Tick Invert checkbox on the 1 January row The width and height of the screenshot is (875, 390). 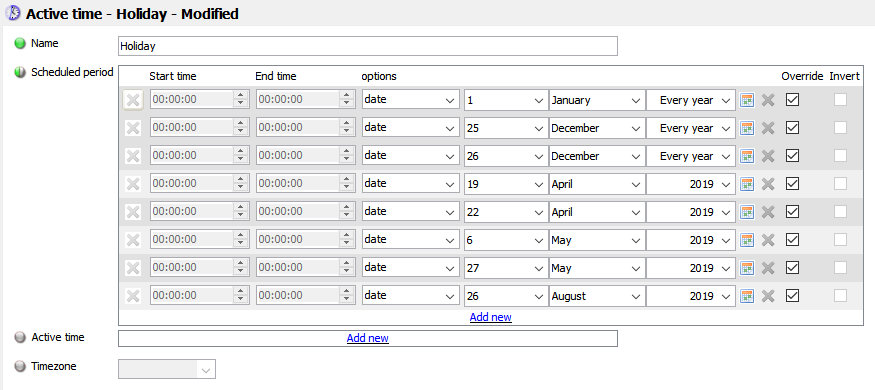click(x=840, y=99)
